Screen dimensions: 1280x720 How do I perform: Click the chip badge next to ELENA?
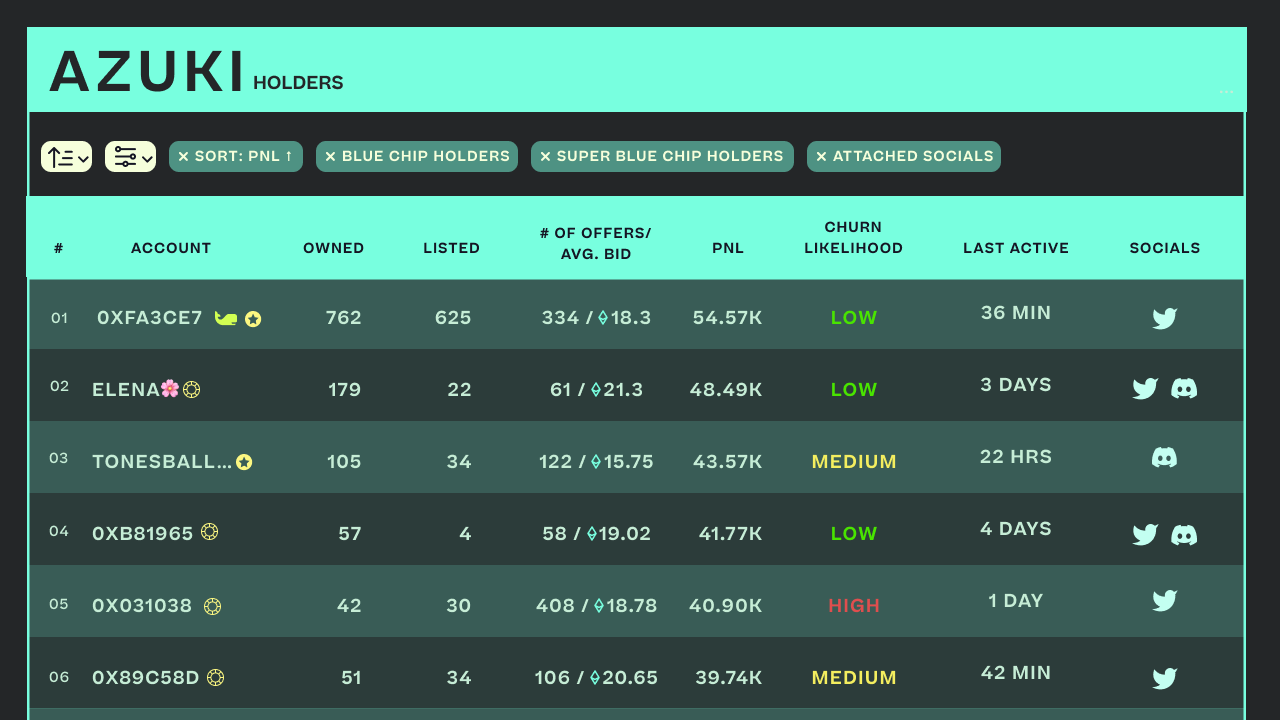[x=191, y=389]
